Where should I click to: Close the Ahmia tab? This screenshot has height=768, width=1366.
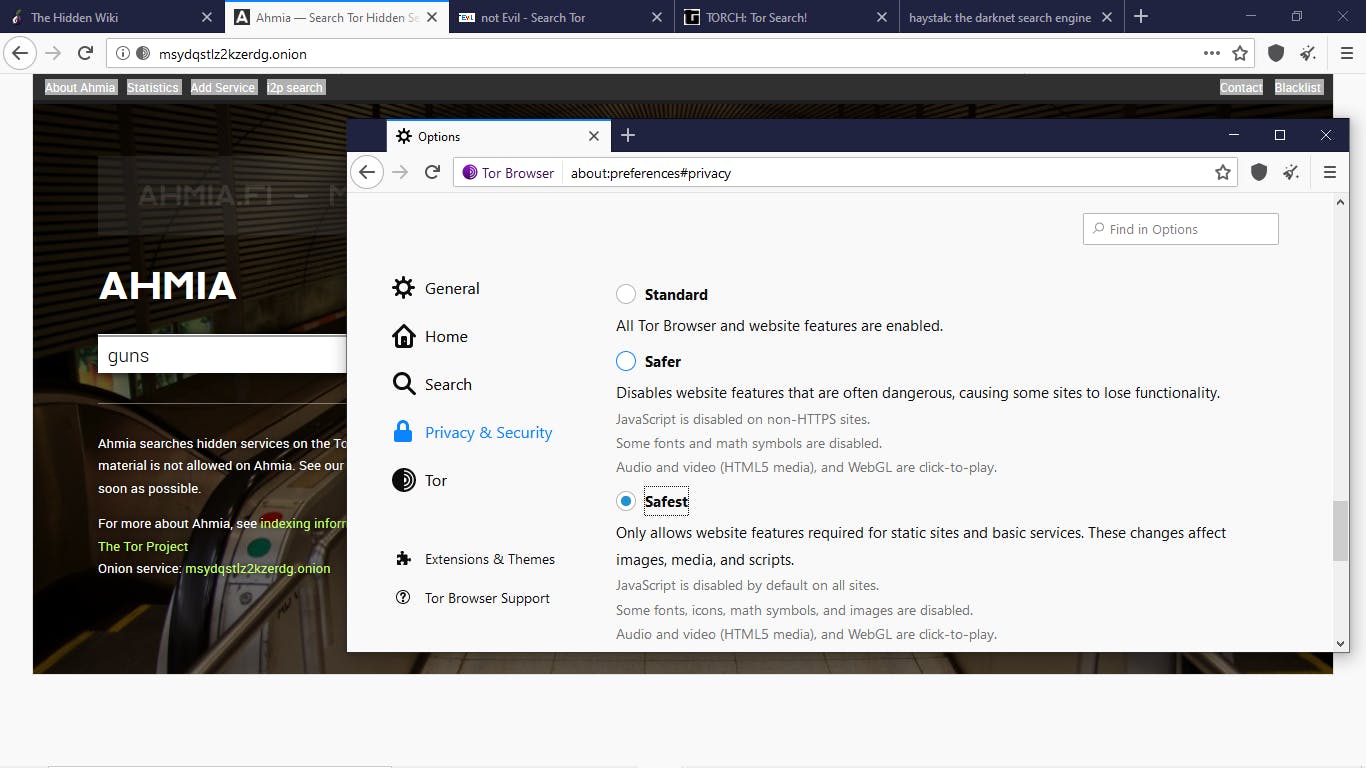click(432, 17)
